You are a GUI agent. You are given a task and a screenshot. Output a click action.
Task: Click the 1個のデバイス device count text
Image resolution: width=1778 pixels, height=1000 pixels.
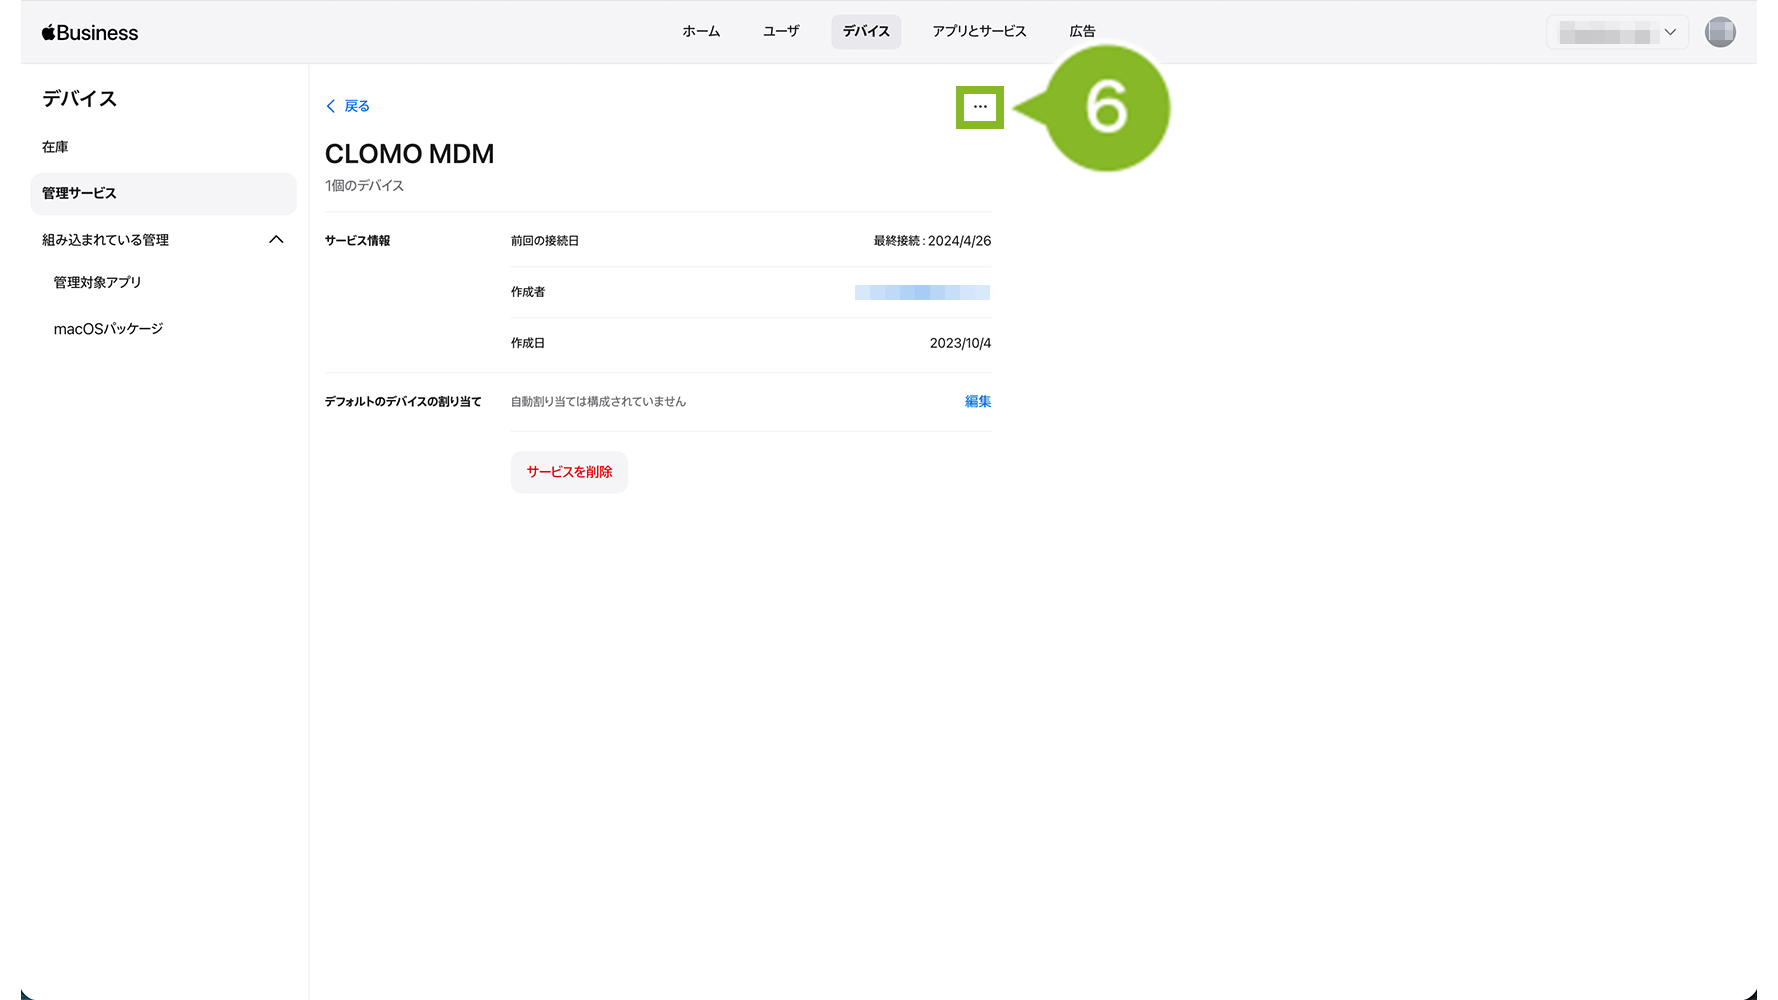click(364, 186)
